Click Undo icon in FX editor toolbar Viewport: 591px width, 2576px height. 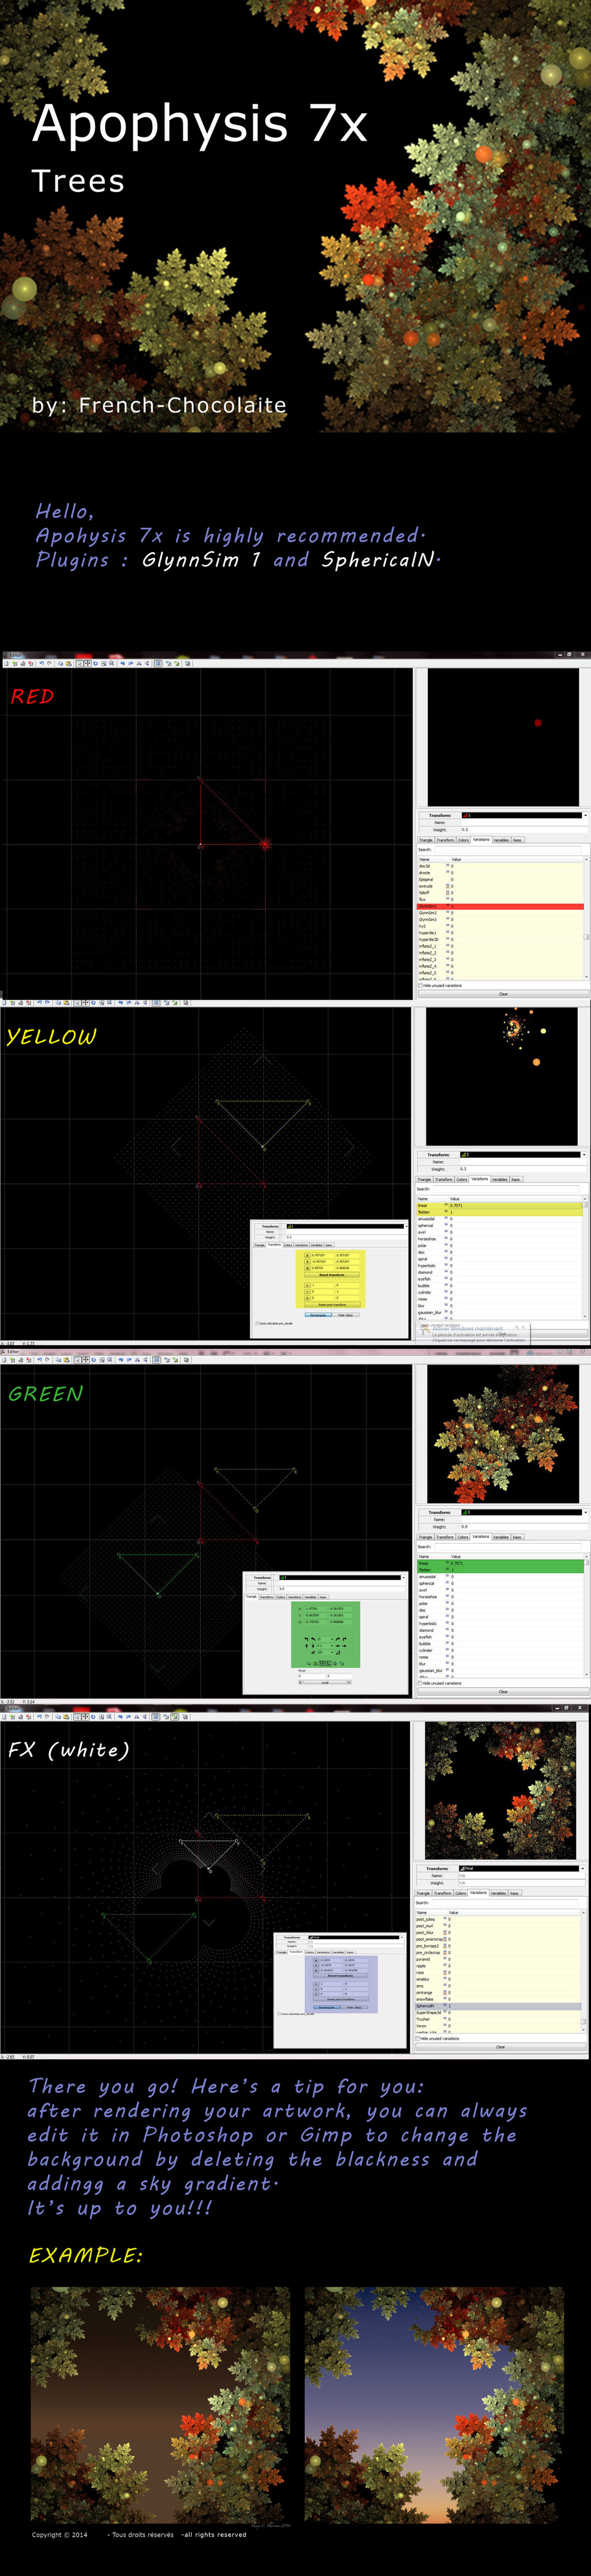40,1716
